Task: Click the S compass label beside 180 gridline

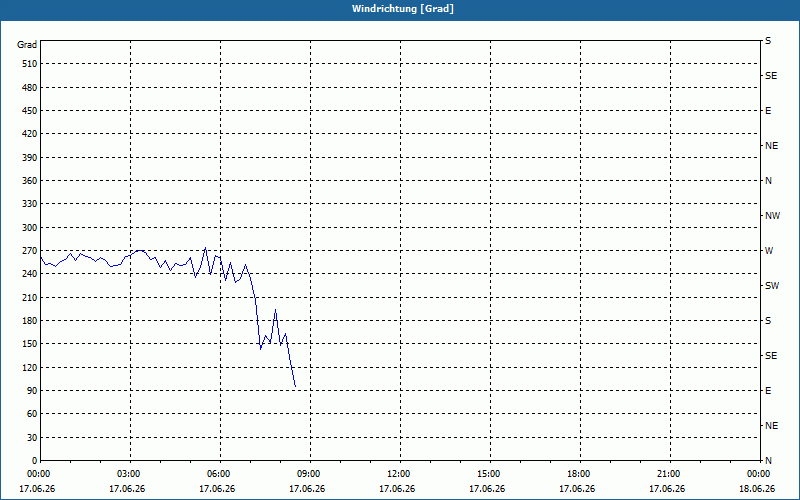Action: 768,321
